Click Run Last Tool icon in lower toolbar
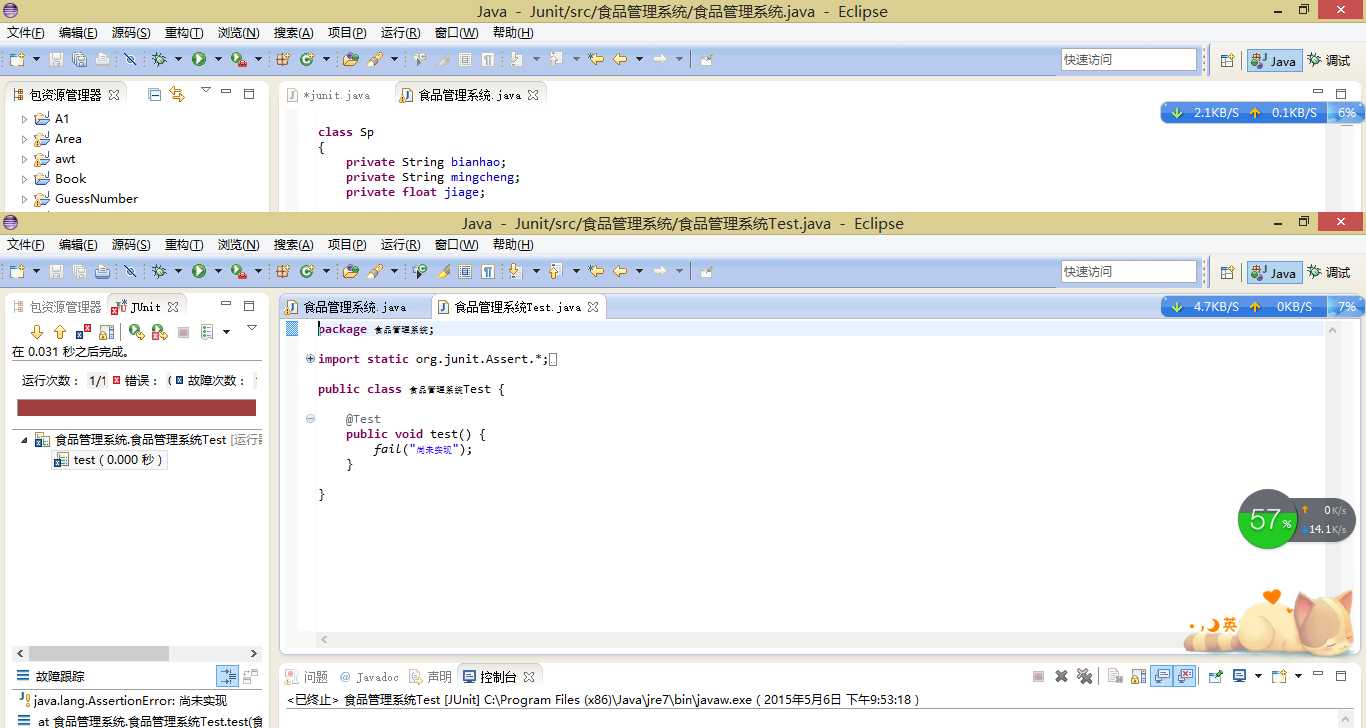The height and width of the screenshot is (728, 1366). [x=239, y=271]
